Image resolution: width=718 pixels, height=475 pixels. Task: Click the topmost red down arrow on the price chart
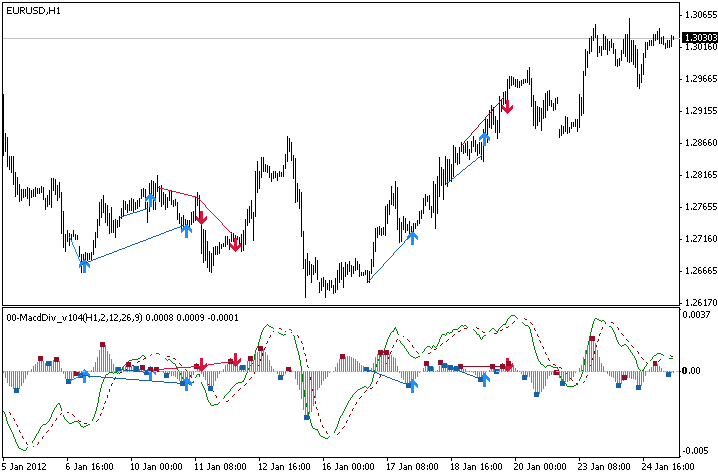pyautogui.click(x=507, y=105)
